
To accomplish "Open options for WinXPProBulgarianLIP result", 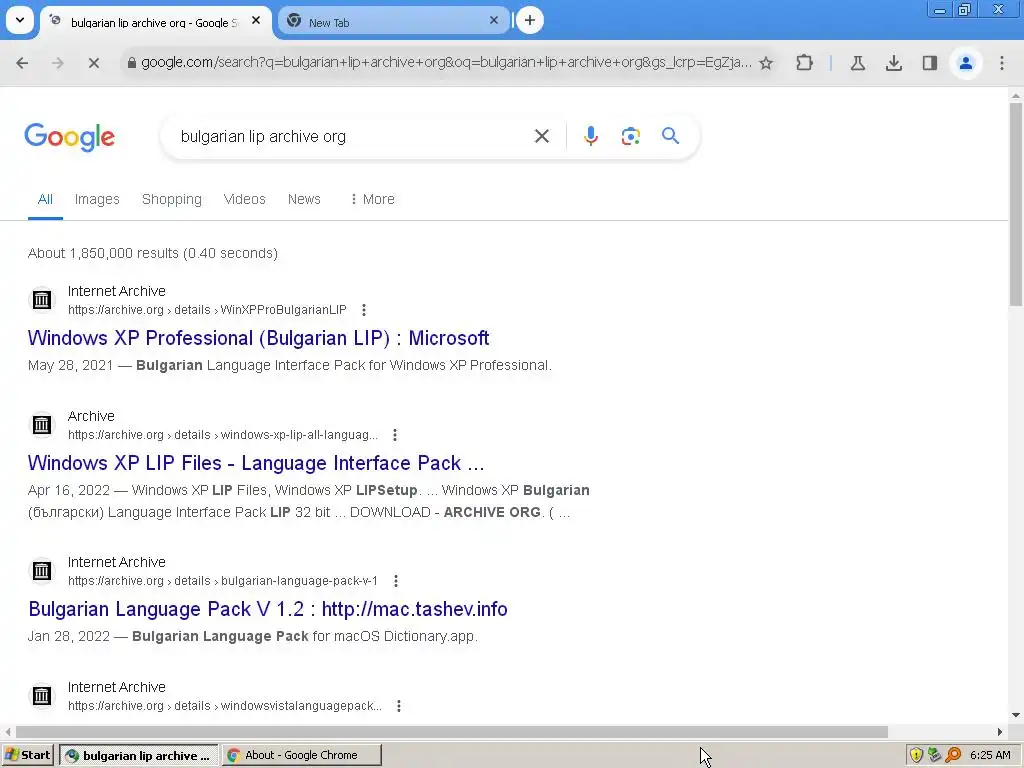I will (364, 310).
